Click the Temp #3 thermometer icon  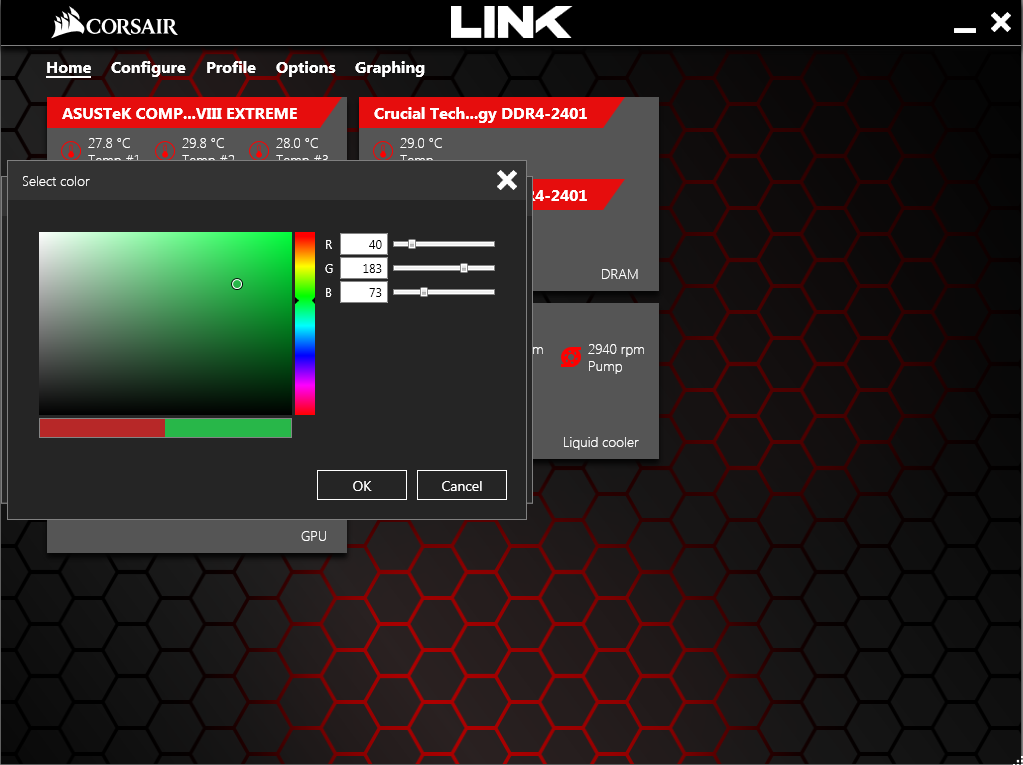(x=258, y=151)
